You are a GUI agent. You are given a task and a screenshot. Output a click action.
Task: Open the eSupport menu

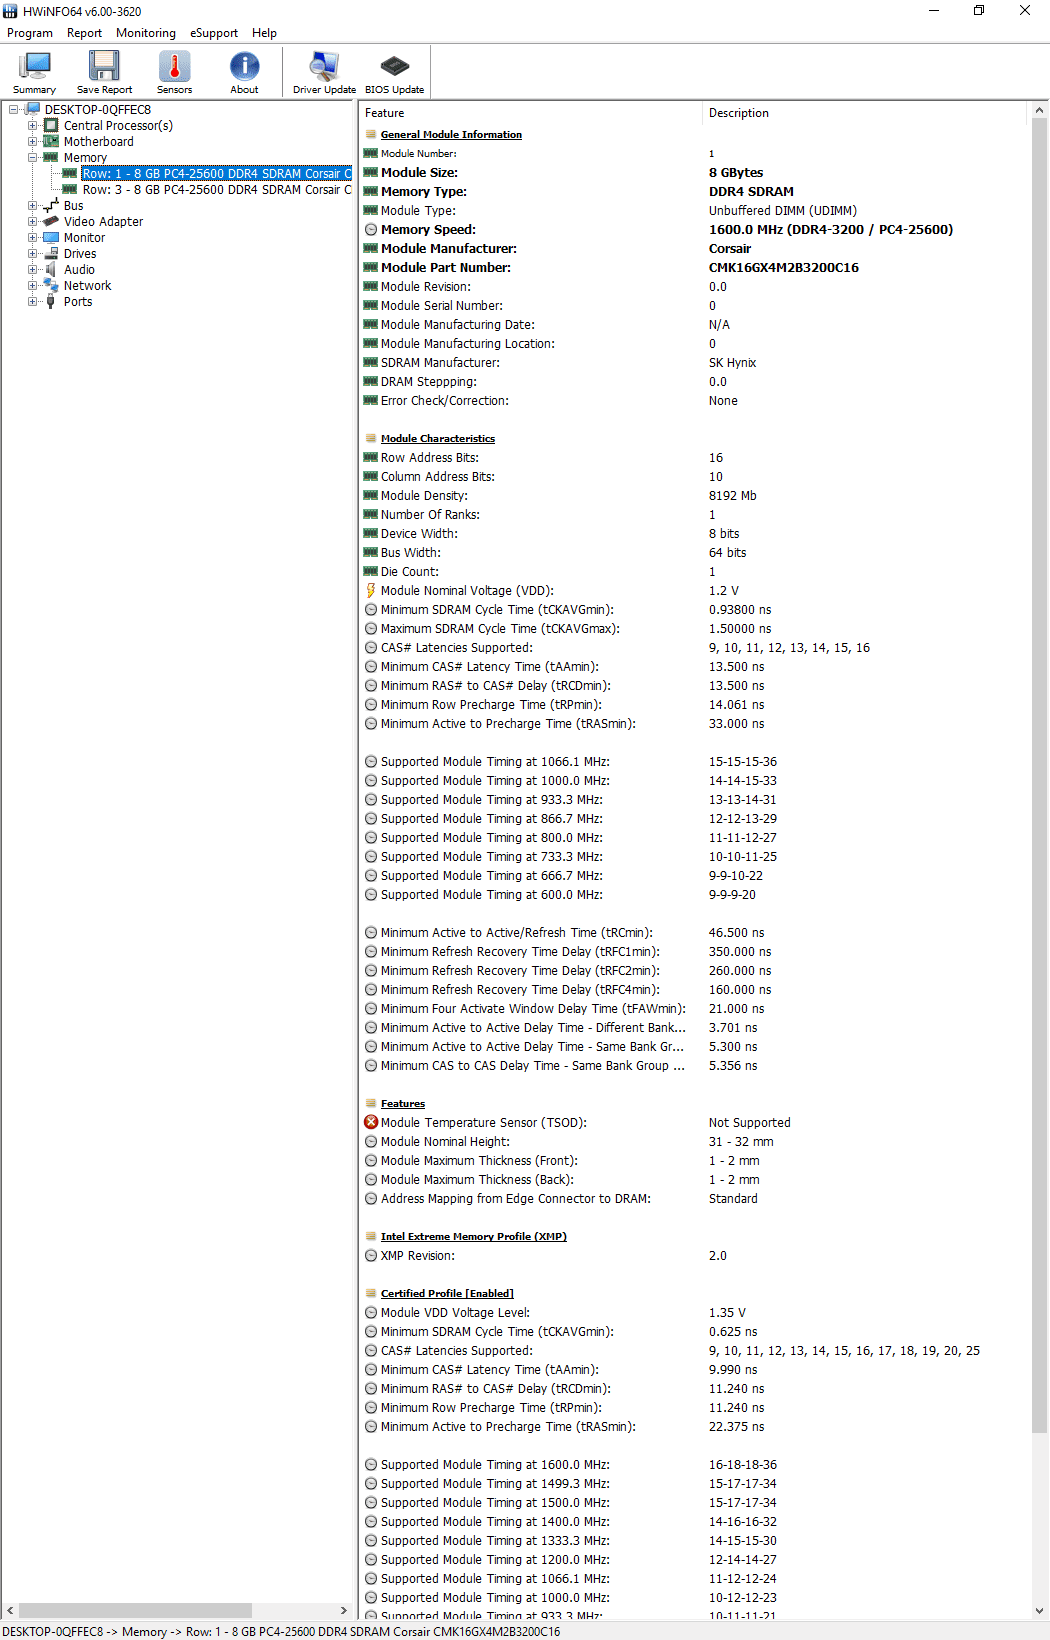214,33
